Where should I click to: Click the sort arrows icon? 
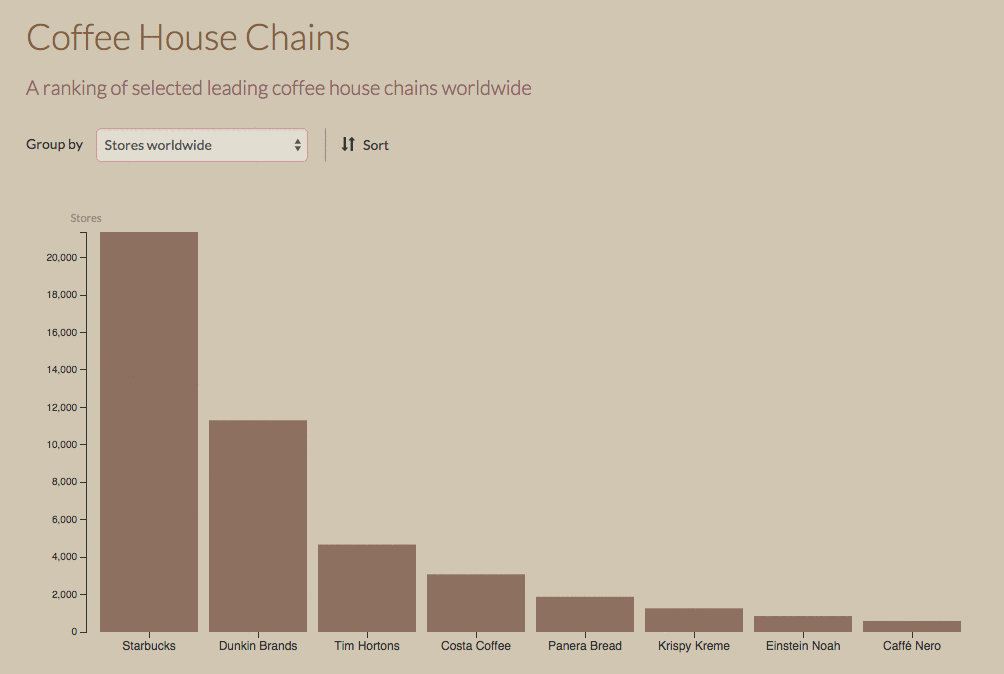(348, 145)
